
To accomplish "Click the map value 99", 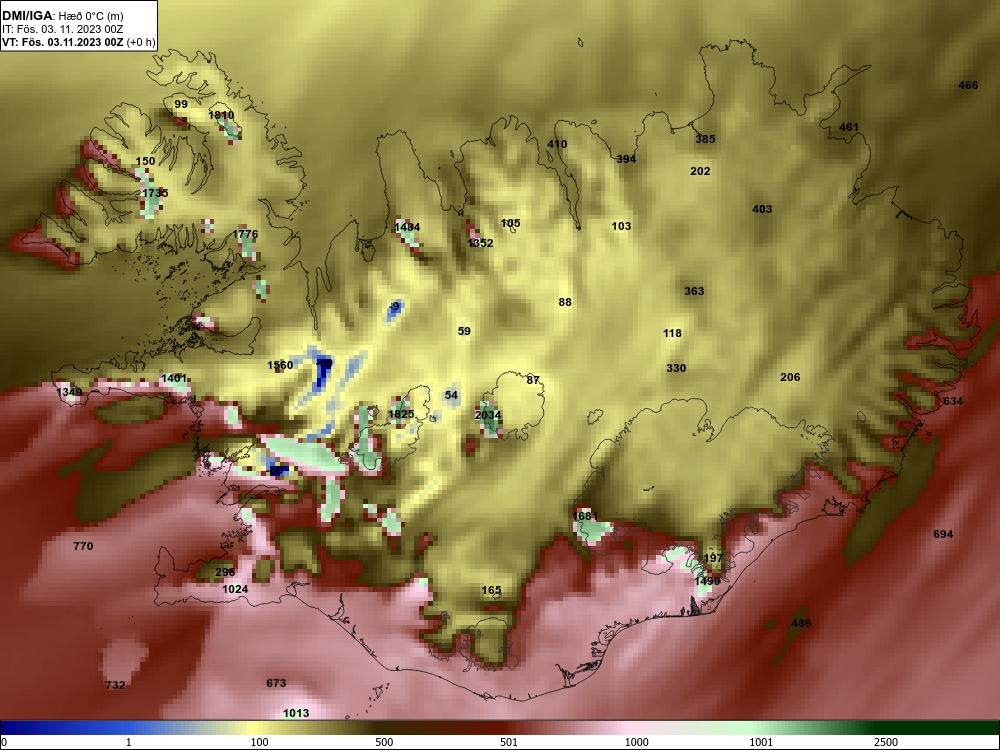I will tap(181, 105).
